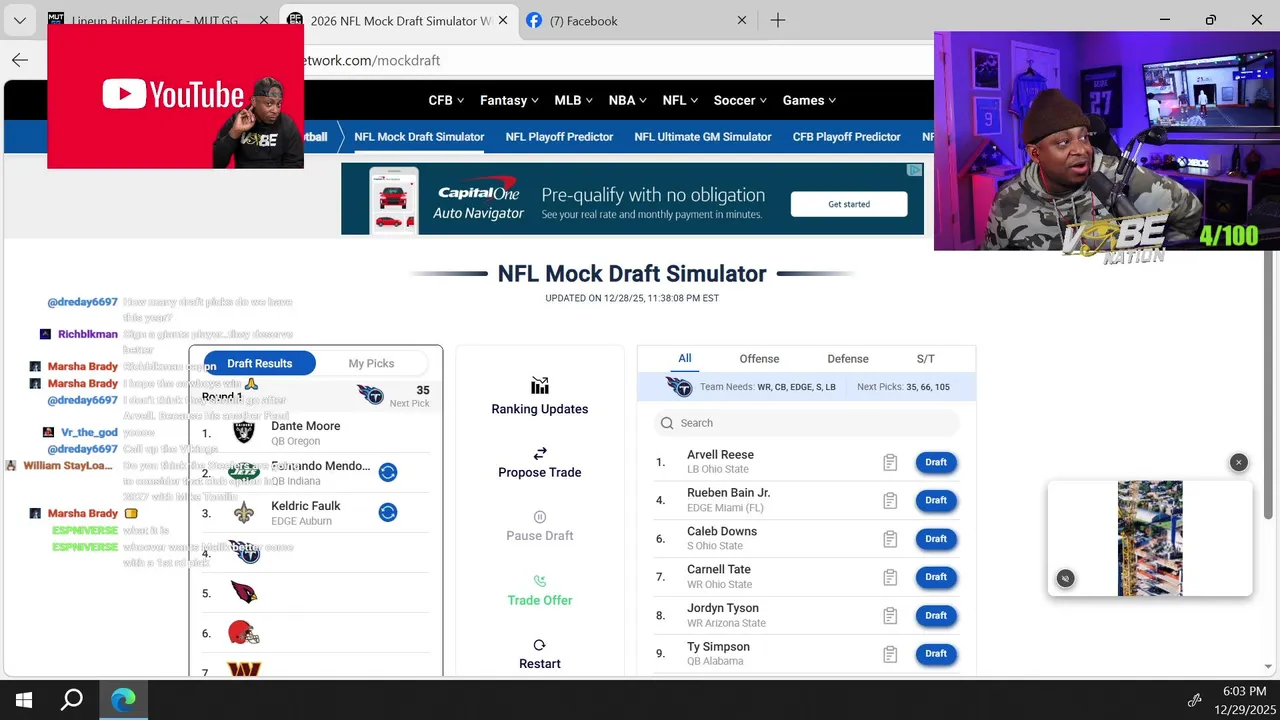Click the Saints logo at pick 3

click(244, 513)
